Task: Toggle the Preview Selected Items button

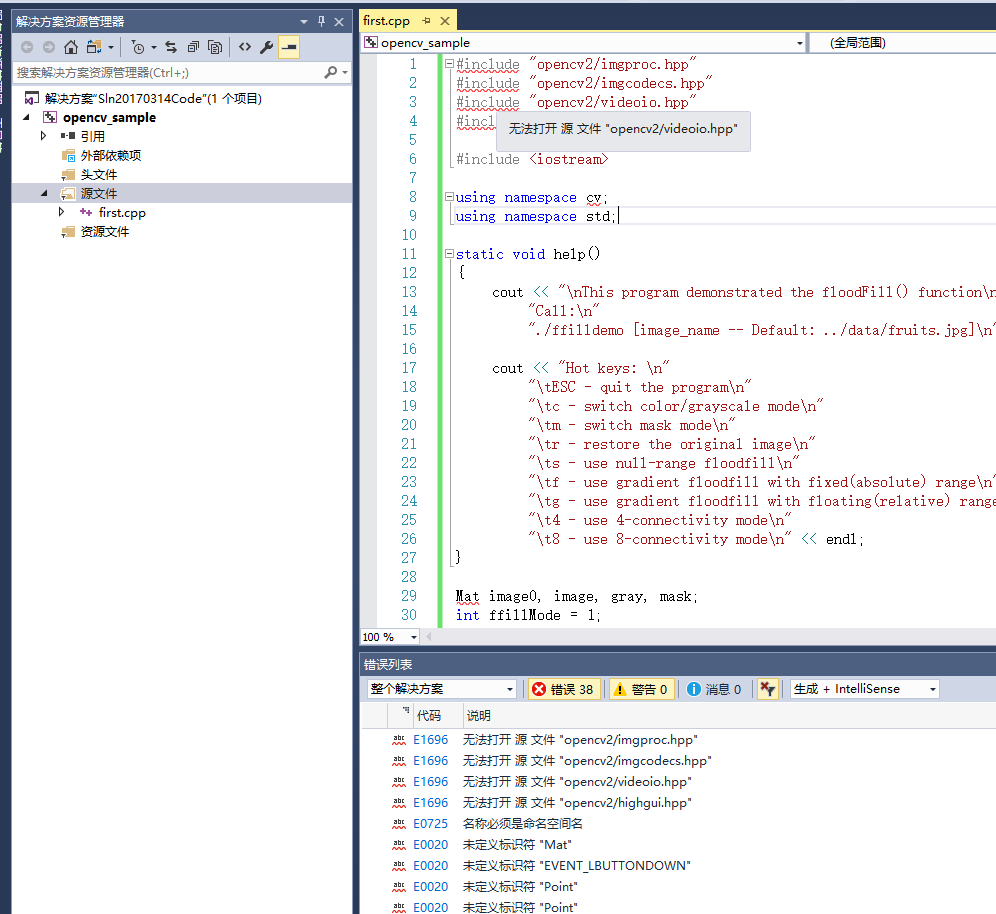Action: [288, 47]
